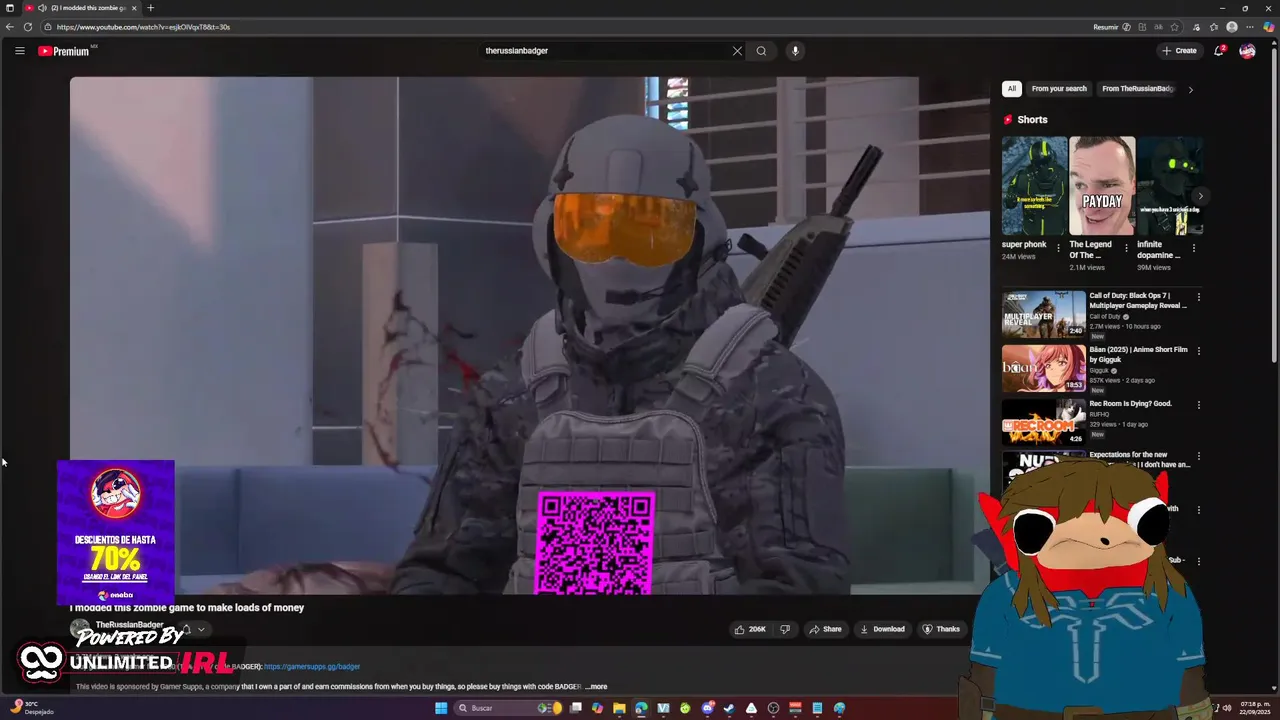Click the video title text

click(187, 607)
